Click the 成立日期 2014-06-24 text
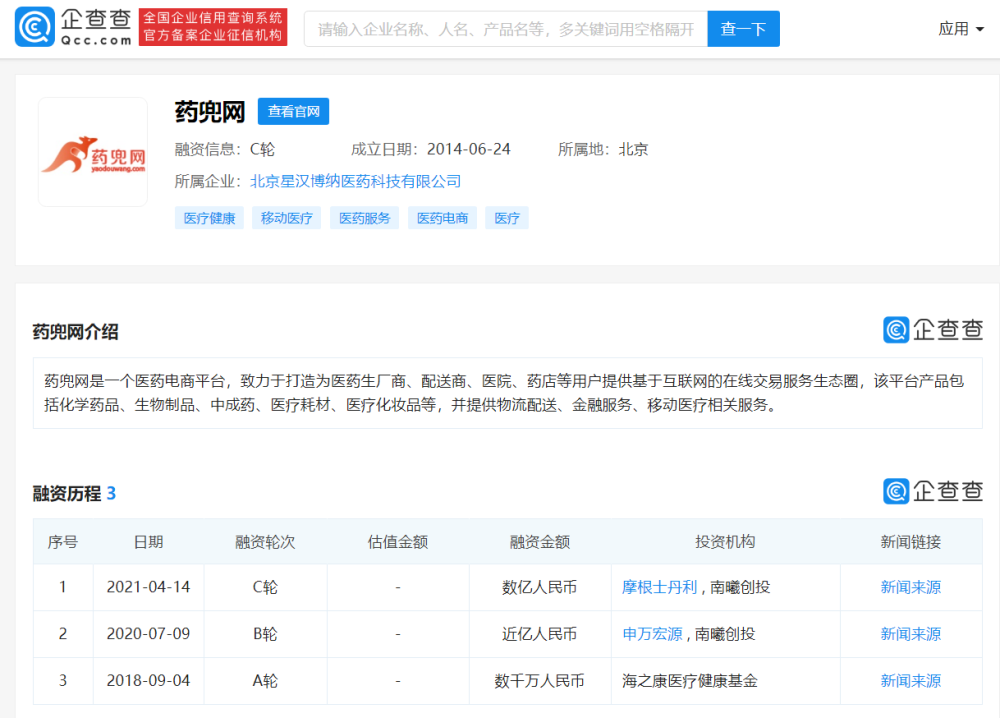This screenshot has height=718, width=1000. pyautogui.click(x=430, y=149)
